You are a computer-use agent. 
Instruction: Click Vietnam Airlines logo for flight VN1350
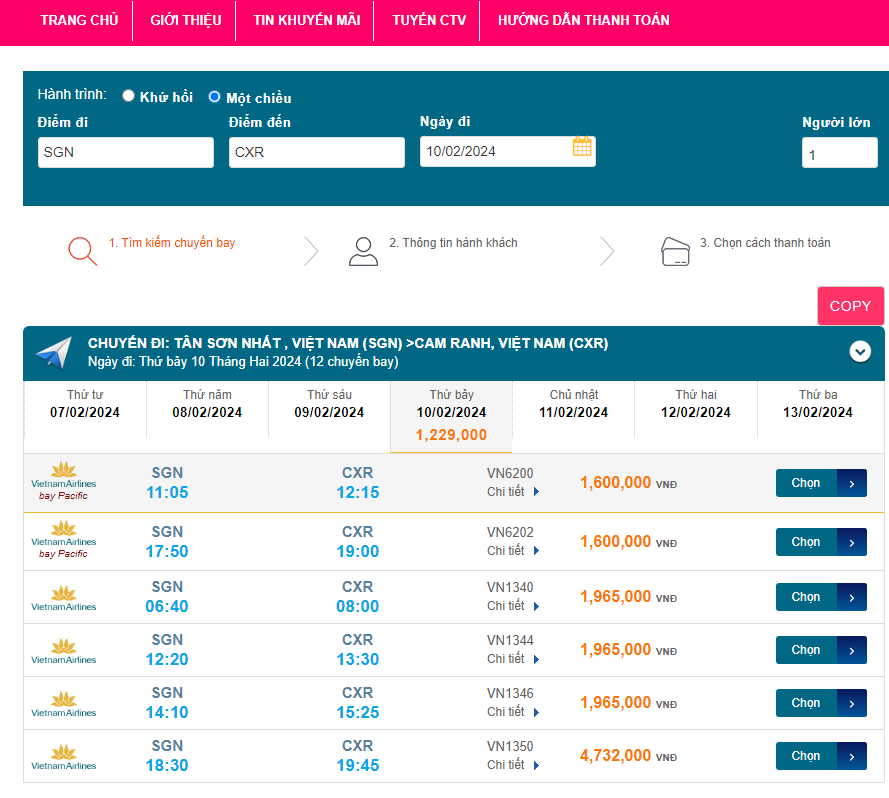click(x=64, y=756)
